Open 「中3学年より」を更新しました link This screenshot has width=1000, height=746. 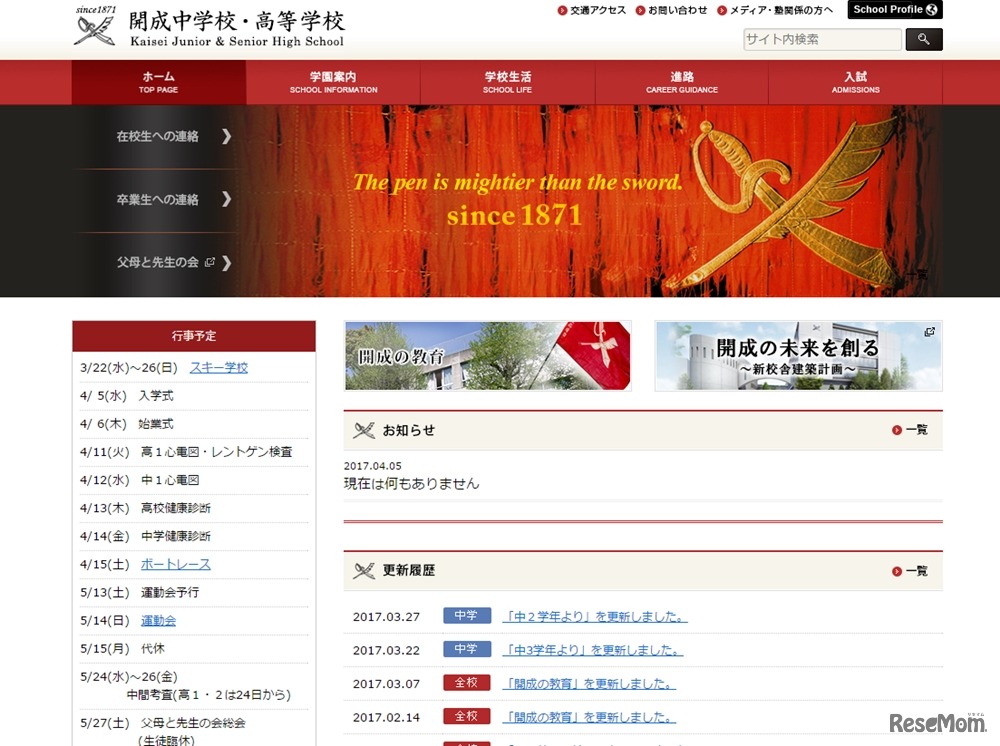[593, 650]
